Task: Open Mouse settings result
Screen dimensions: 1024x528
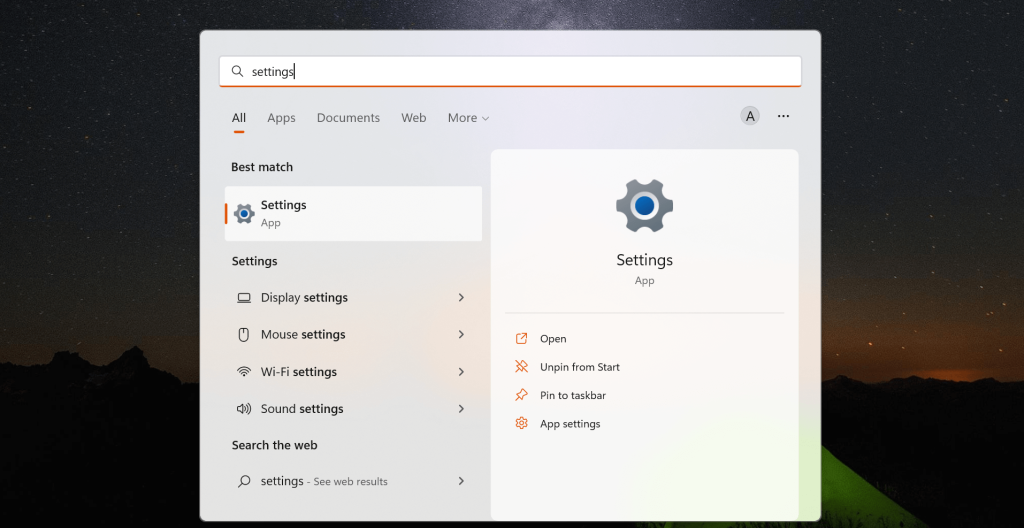Action: click(x=353, y=335)
